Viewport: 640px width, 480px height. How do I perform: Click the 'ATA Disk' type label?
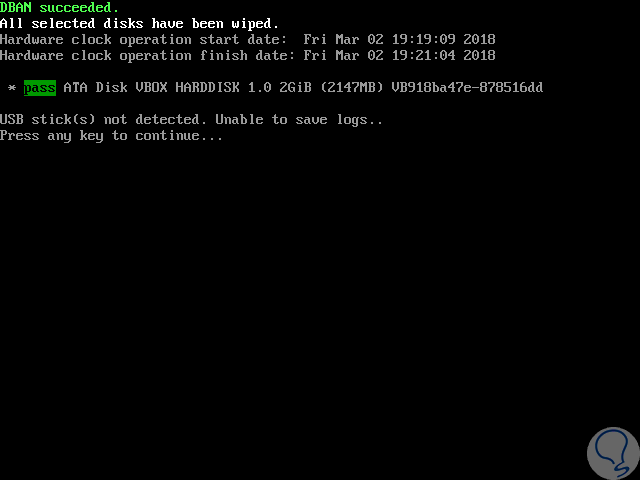coord(96,88)
